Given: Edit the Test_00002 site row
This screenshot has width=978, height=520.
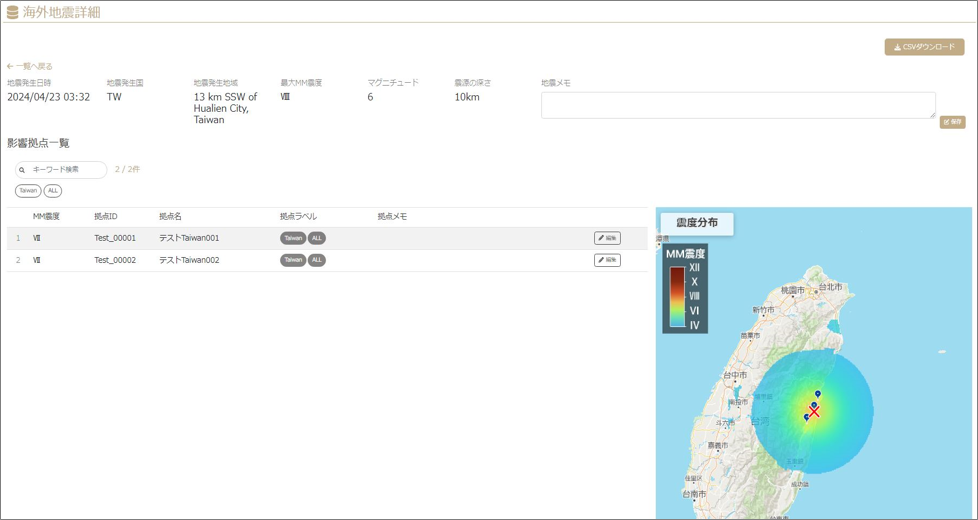Looking at the screenshot, I should pos(607,260).
